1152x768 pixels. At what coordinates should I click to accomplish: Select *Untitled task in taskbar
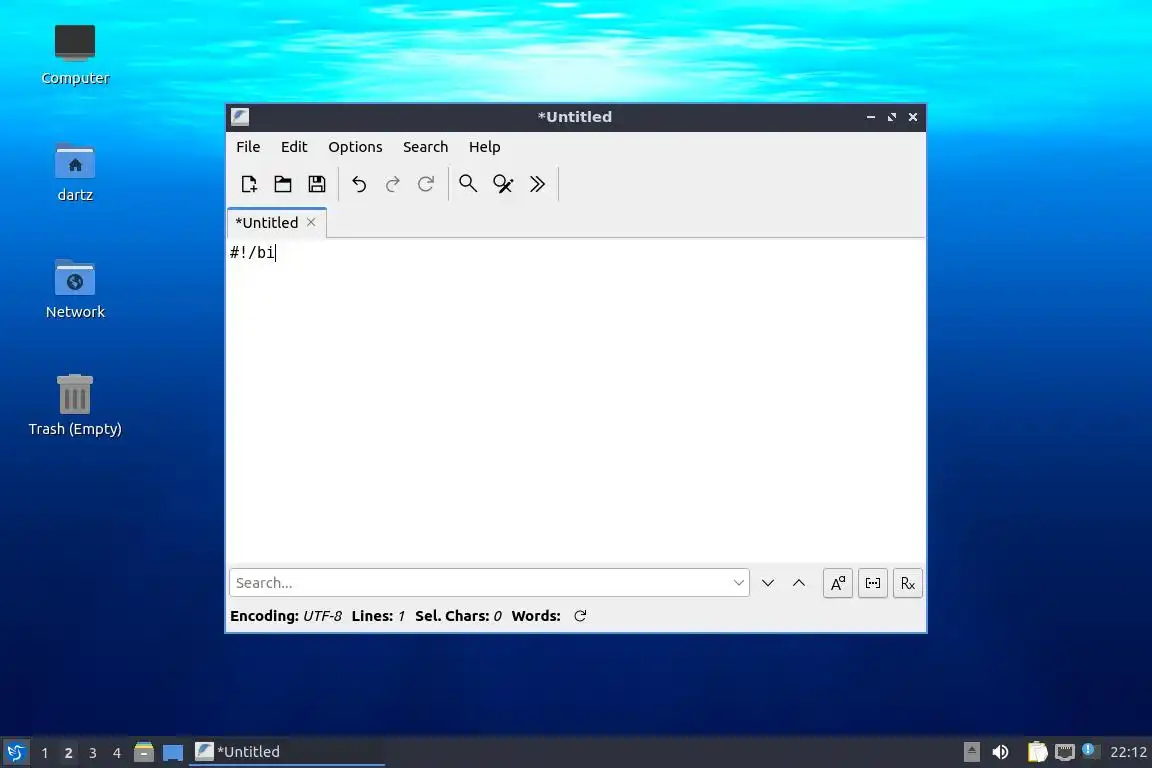tap(287, 752)
